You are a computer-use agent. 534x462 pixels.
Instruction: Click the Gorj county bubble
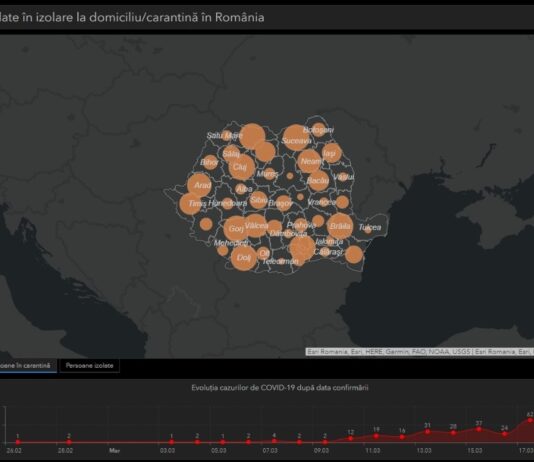click(x=236, y=228)
